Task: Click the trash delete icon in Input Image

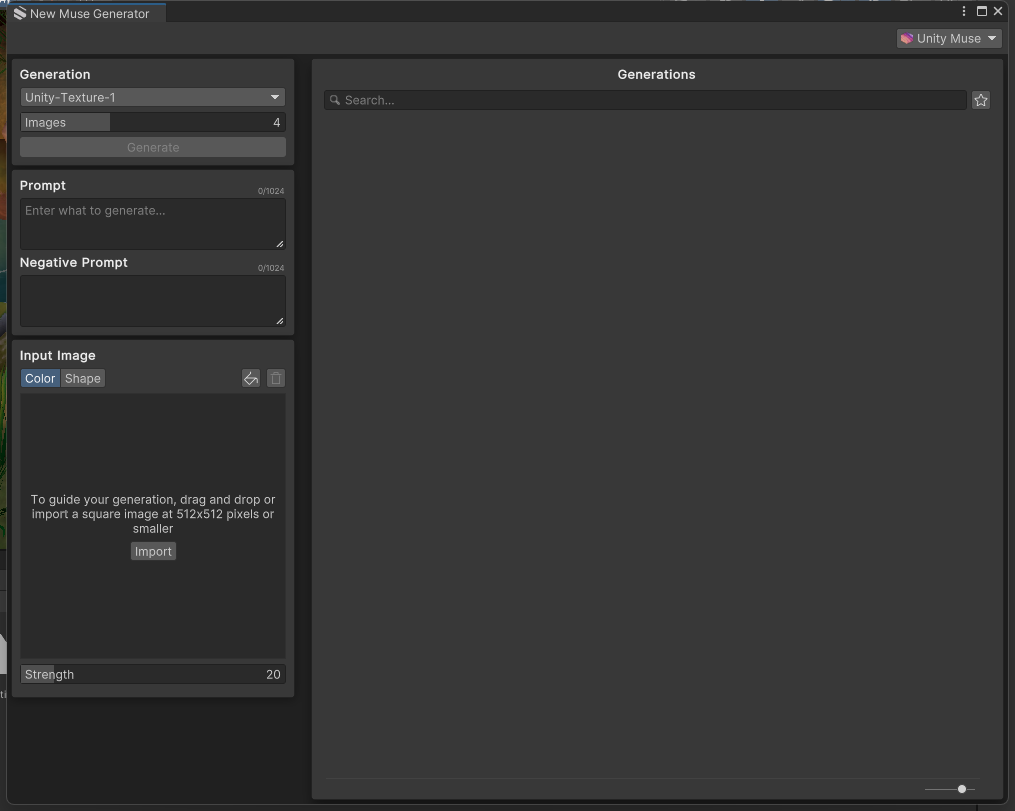Action: click(276, 378)
